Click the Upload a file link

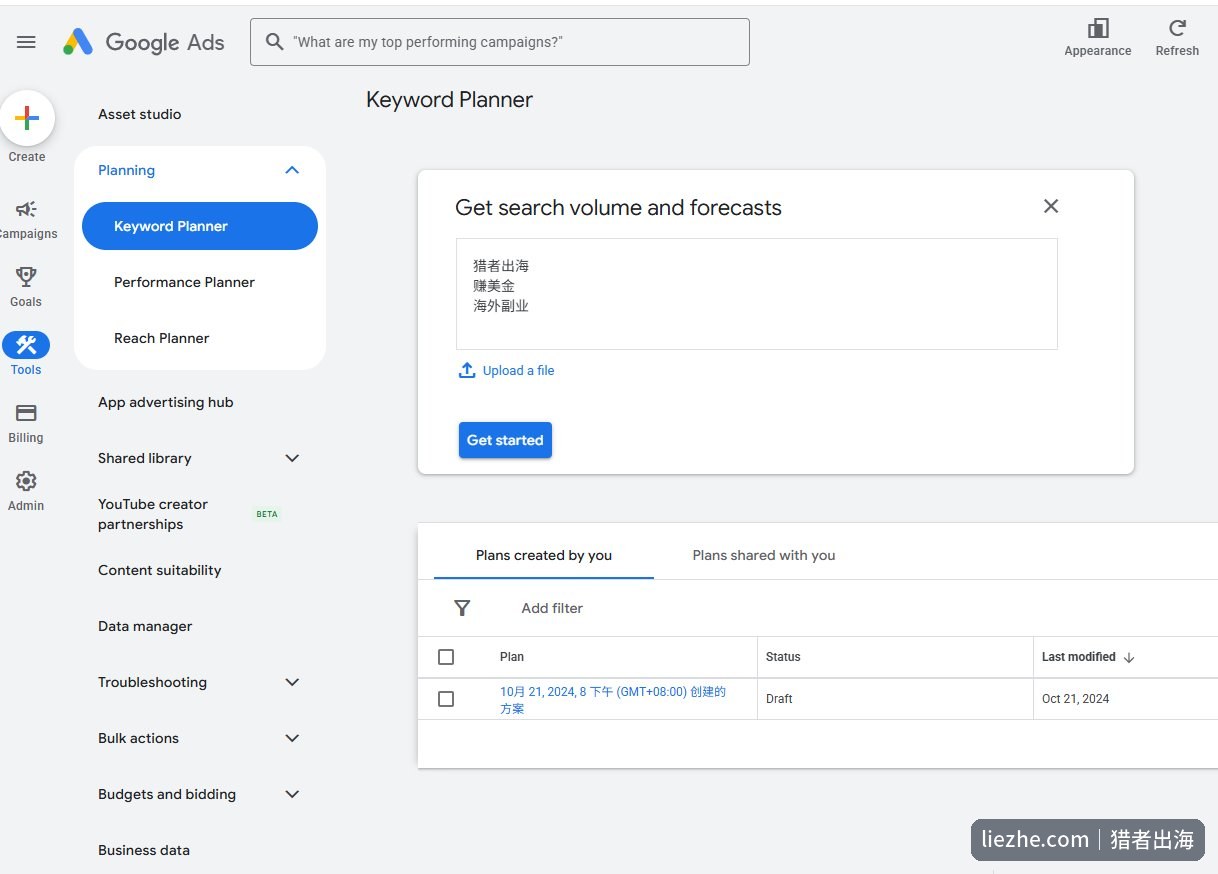click(518, 370)
